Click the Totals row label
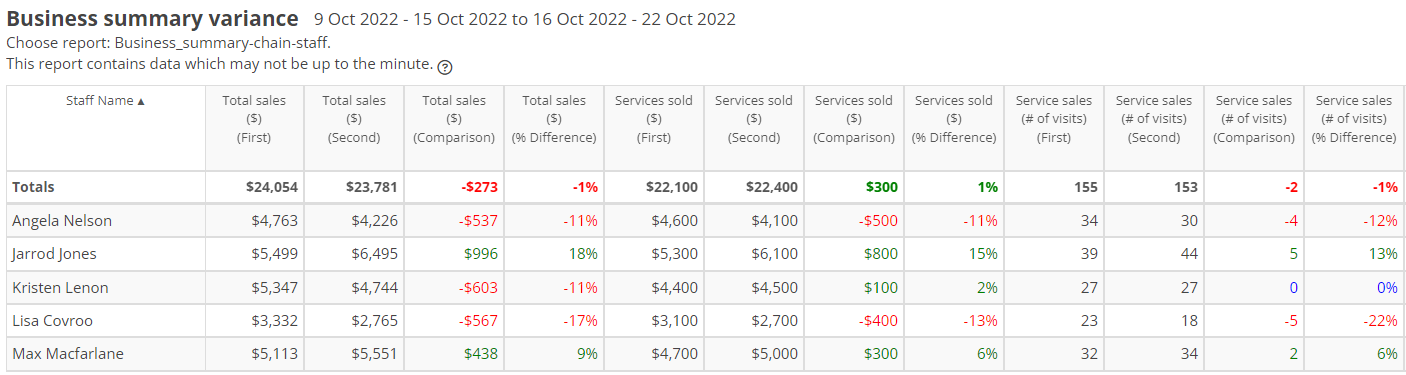This screenshot has height=375, width=1406. pos(33,187)
